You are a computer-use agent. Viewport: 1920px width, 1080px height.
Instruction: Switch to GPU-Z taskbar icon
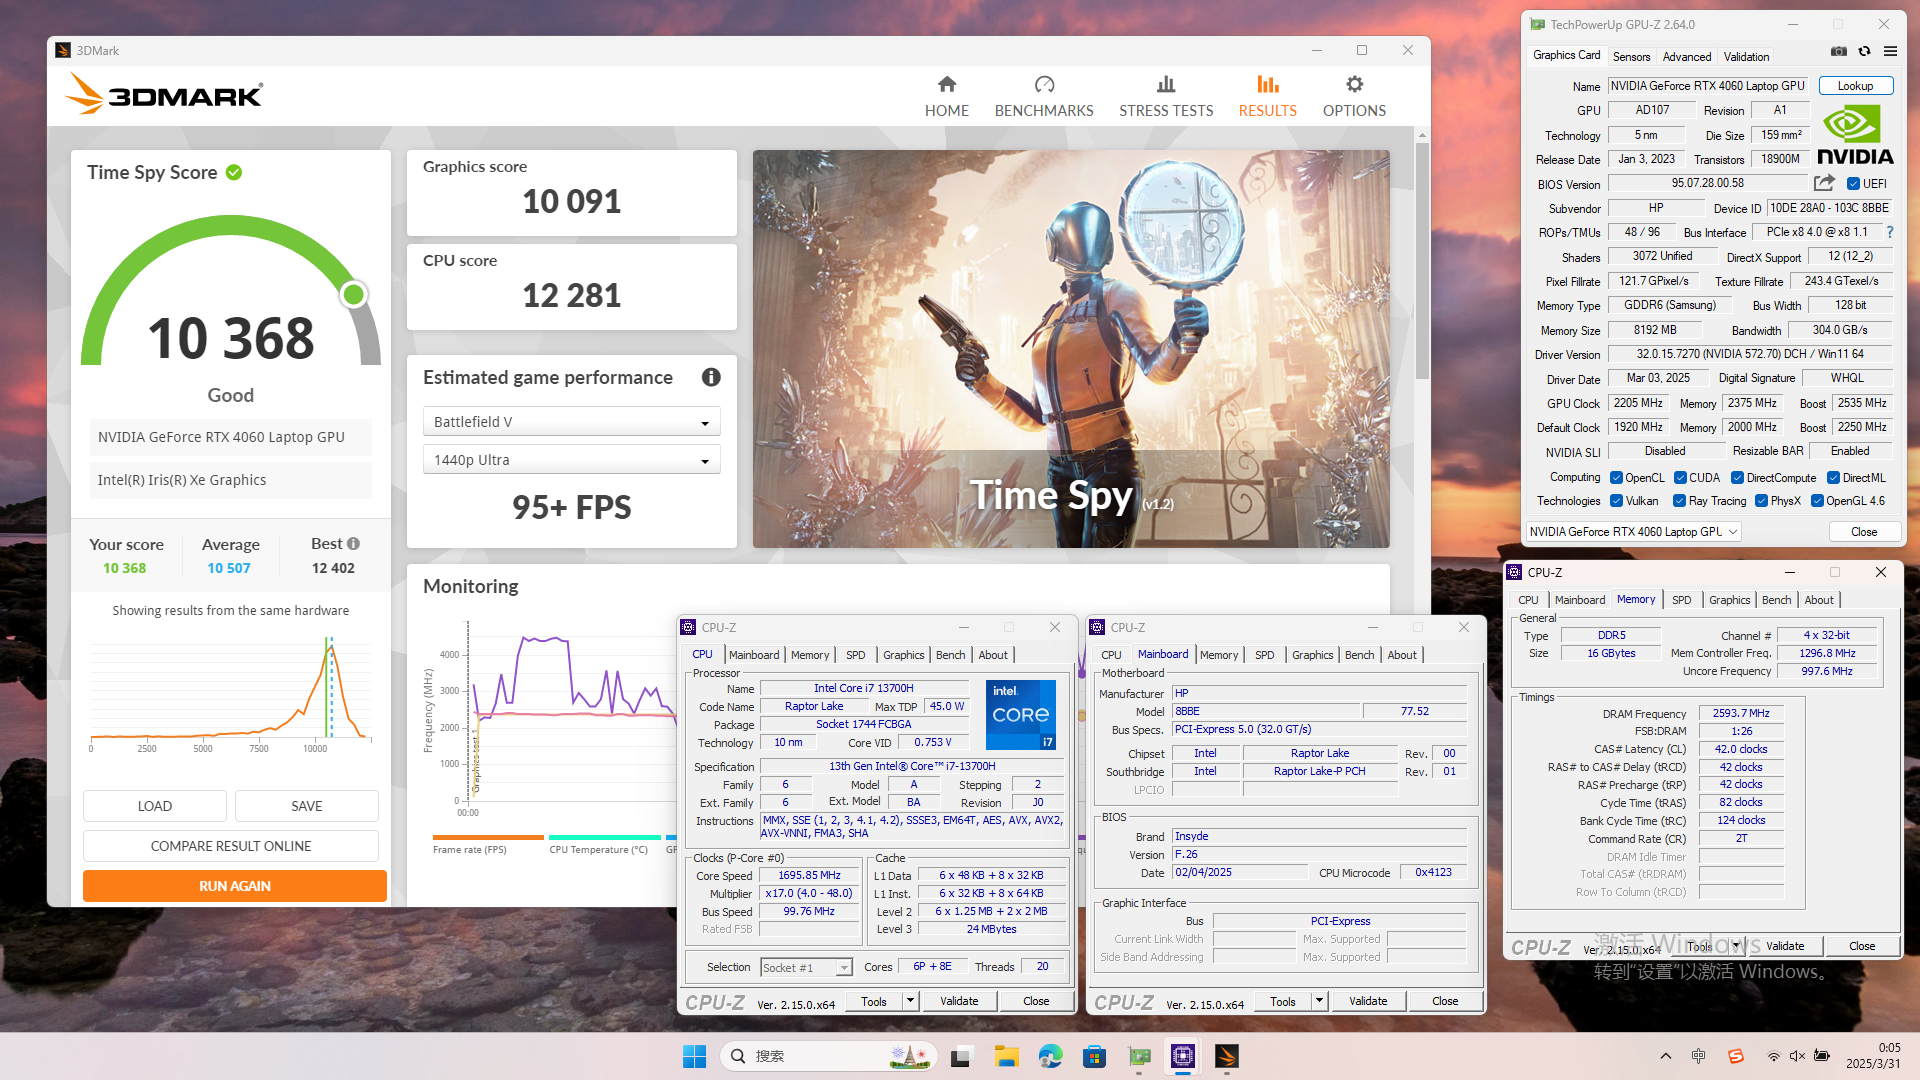(x=1139, y=1056)
